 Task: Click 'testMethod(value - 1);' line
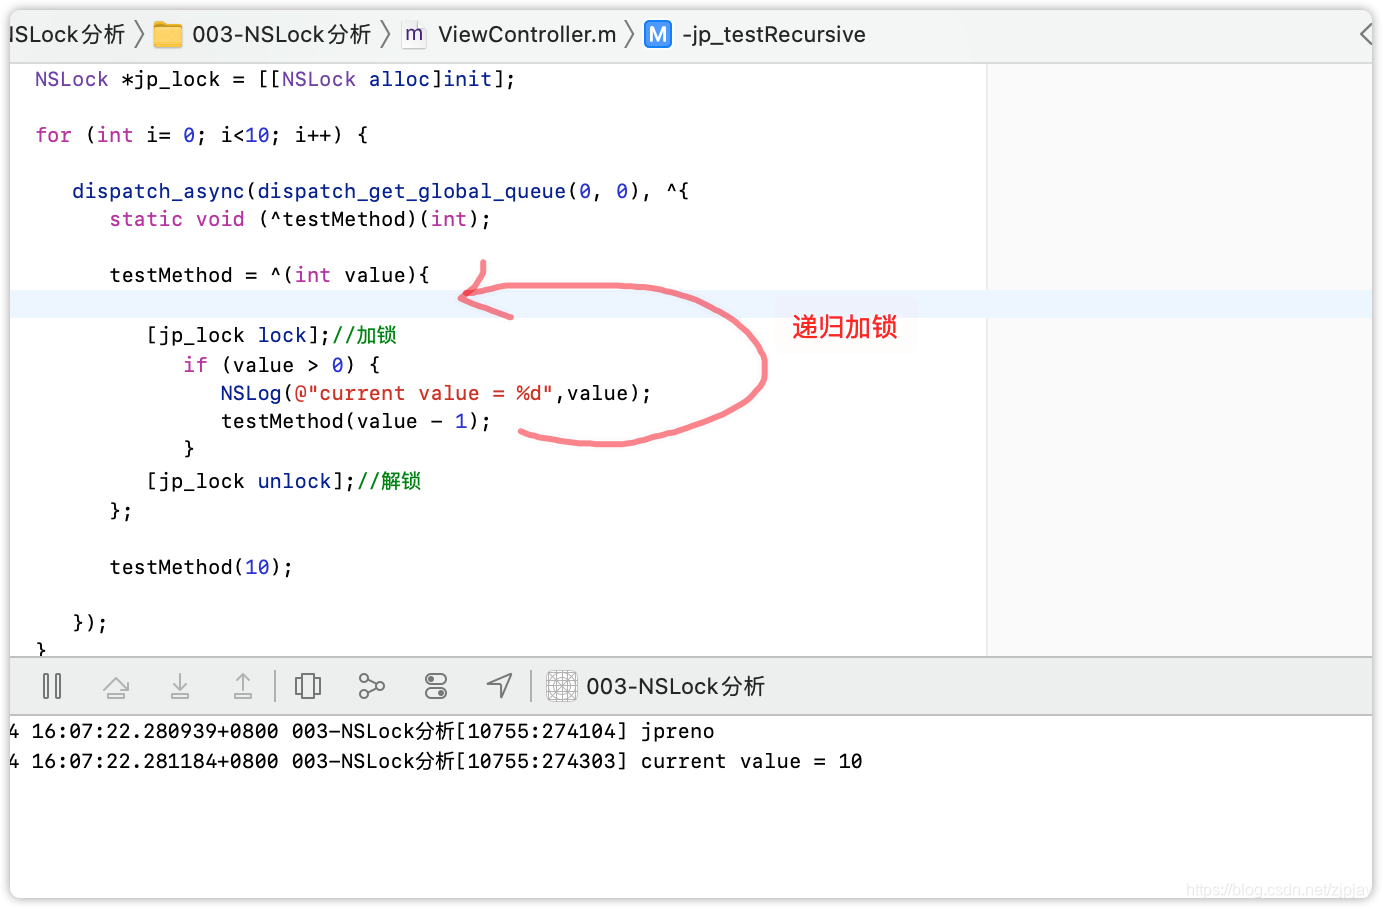[356, 421]
